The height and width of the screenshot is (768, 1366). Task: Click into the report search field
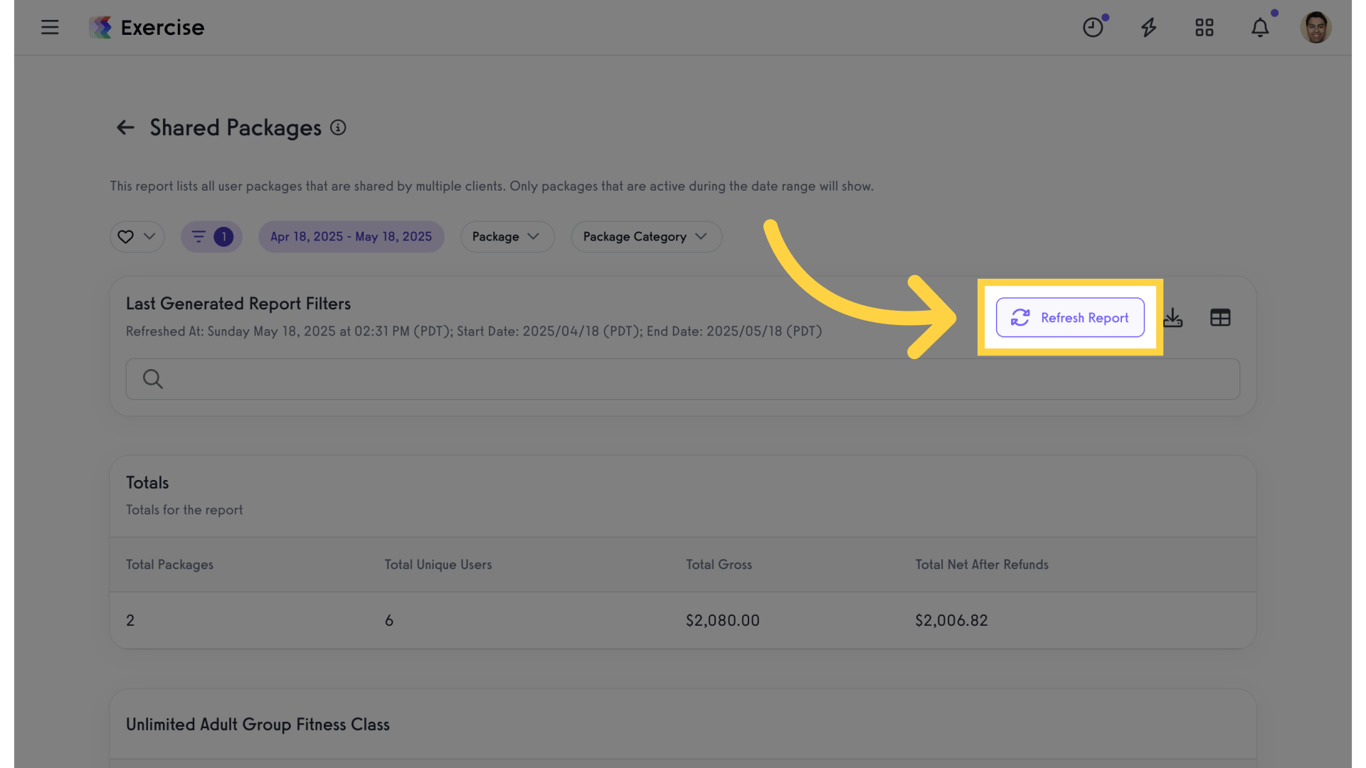[x=683, y=379]
